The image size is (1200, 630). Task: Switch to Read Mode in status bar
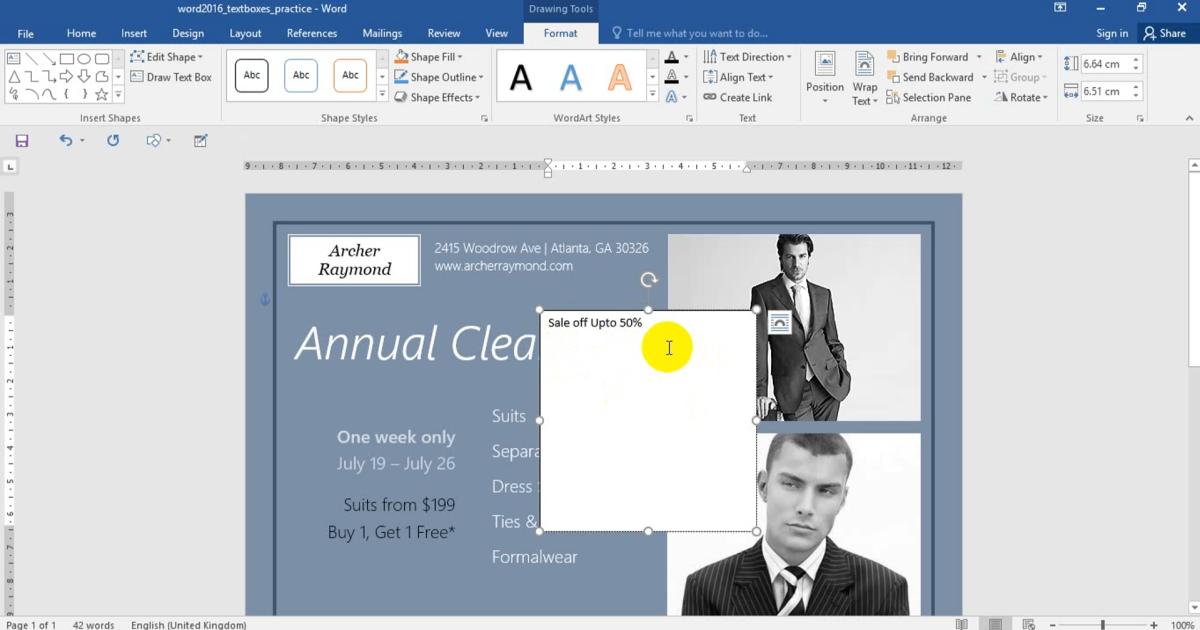pyautogui.click(x=962, y=623)
